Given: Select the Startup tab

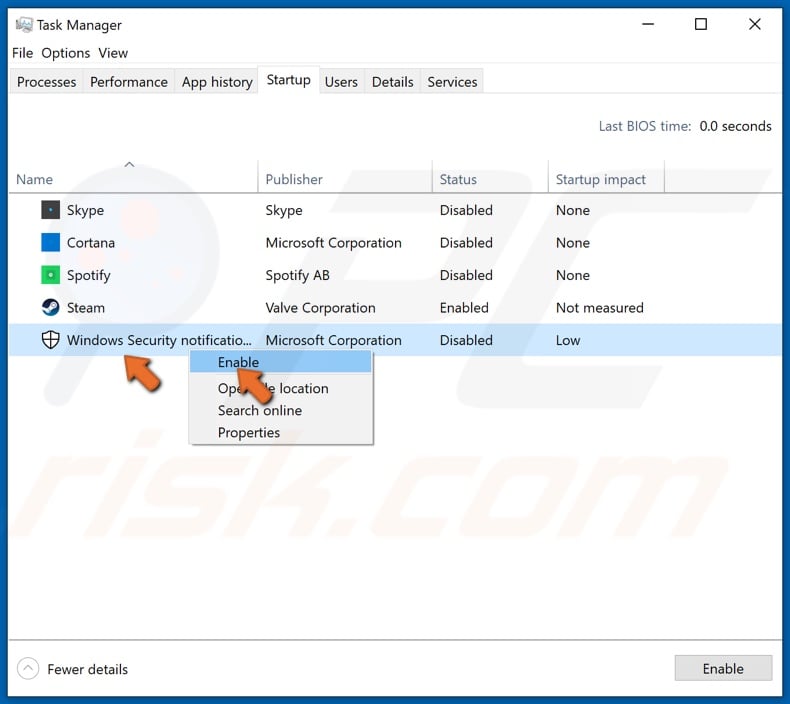Looking at the screenshot, I should pyautogui.click(x=289, y=80).
